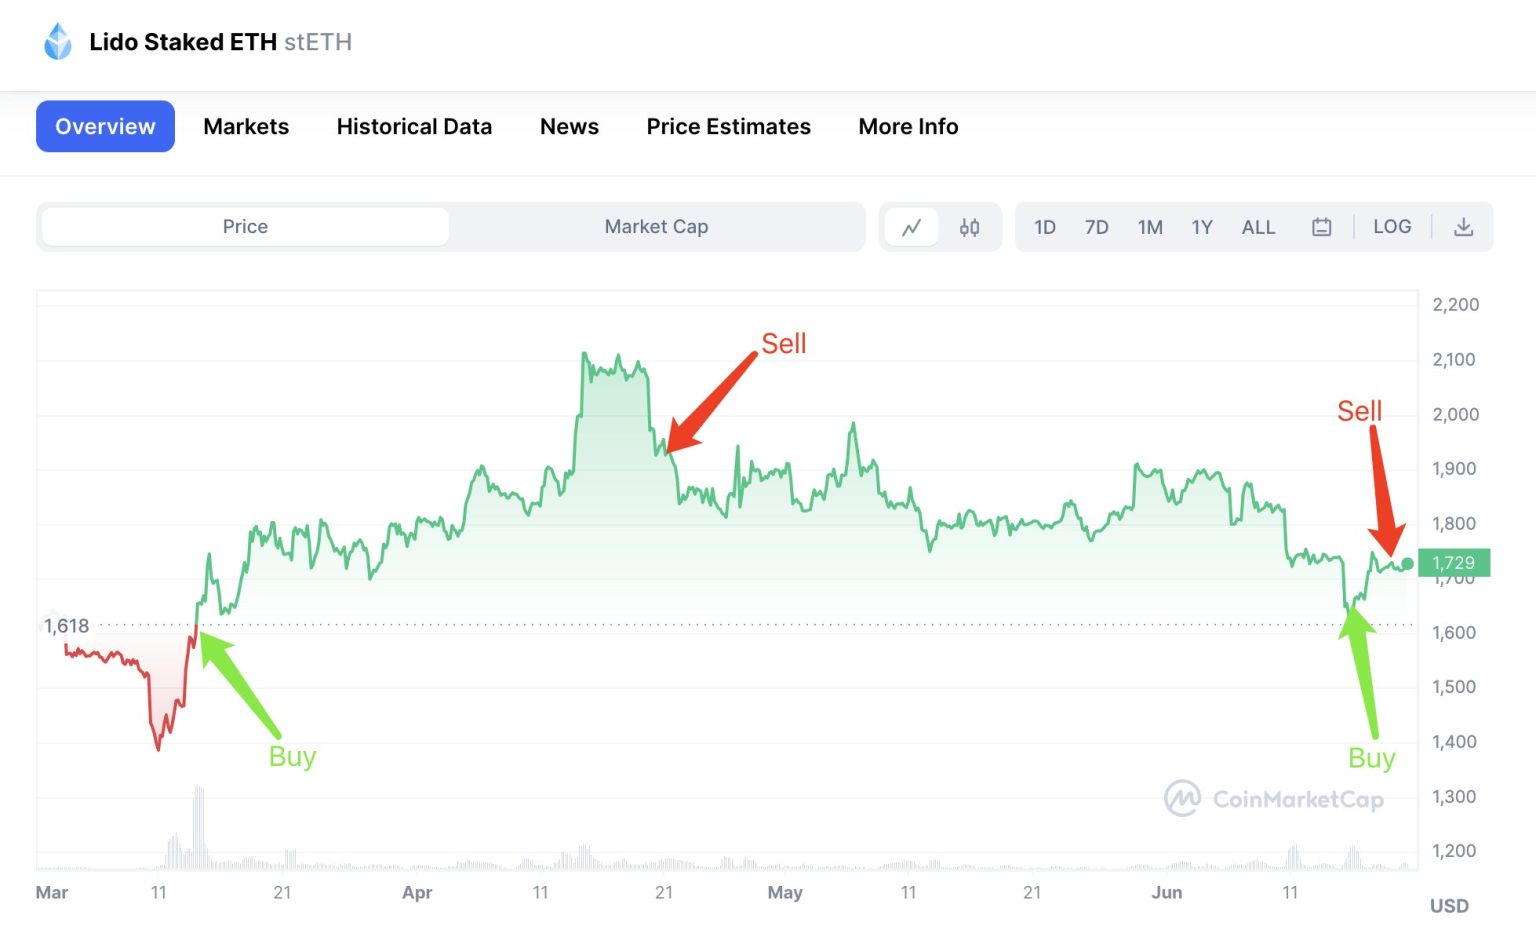This screenshot has width=1536, height=937.
Task: Select the Overview tab
Action: pyautogui.click(x=105, y=126)
